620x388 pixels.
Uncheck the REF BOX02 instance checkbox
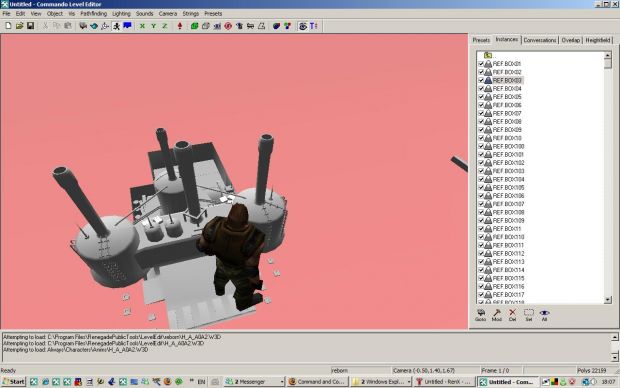coord(481,72)
